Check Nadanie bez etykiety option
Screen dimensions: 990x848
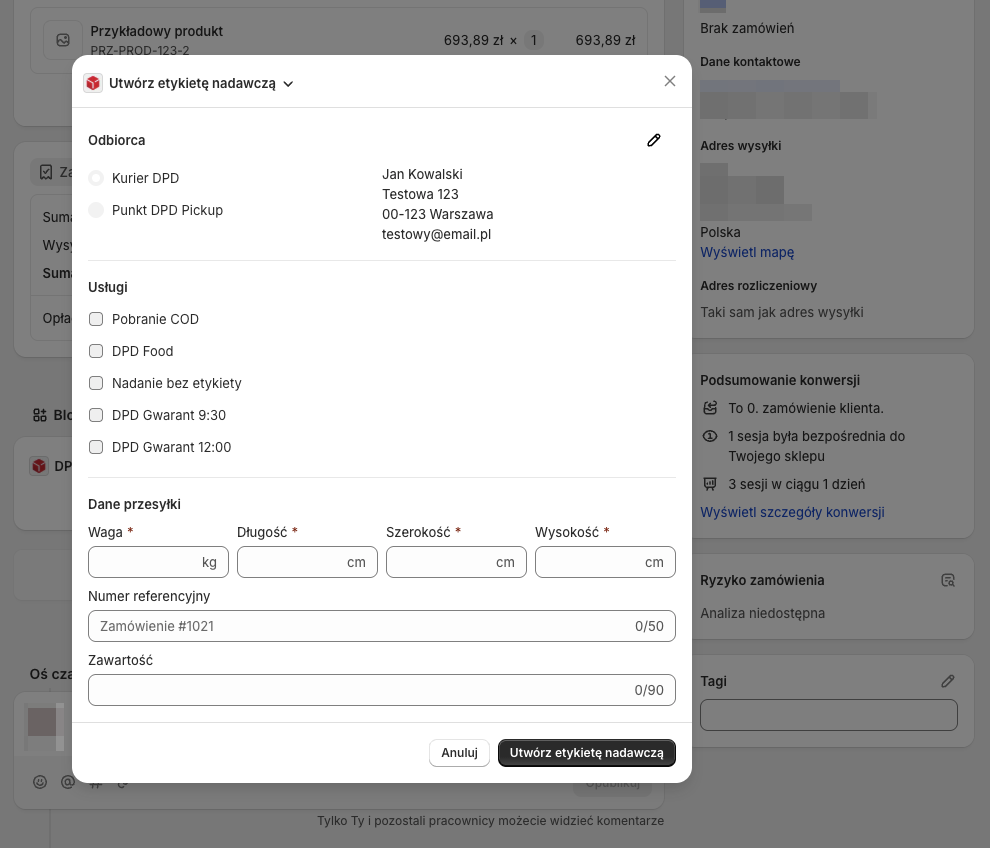pos(96,383)
